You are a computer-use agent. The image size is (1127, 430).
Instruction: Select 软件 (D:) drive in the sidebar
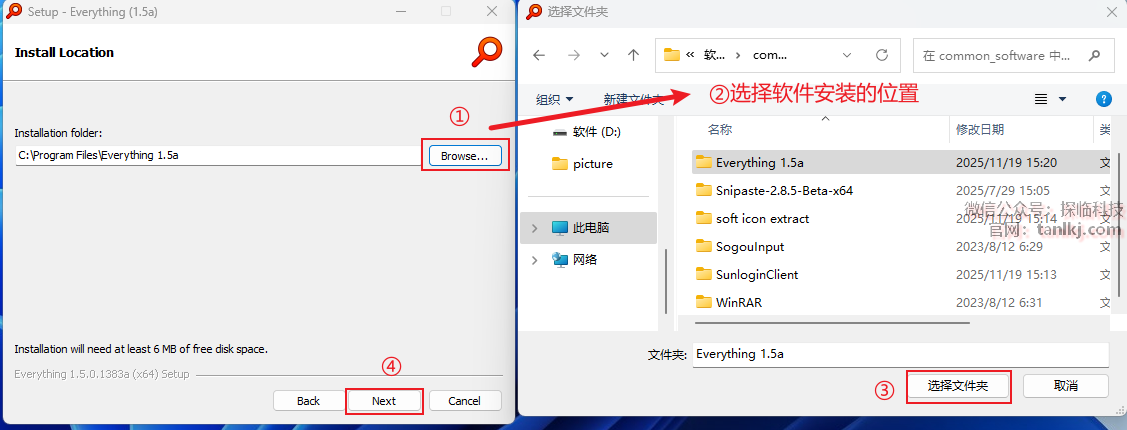pyautogui.click(x=586, y=132)
